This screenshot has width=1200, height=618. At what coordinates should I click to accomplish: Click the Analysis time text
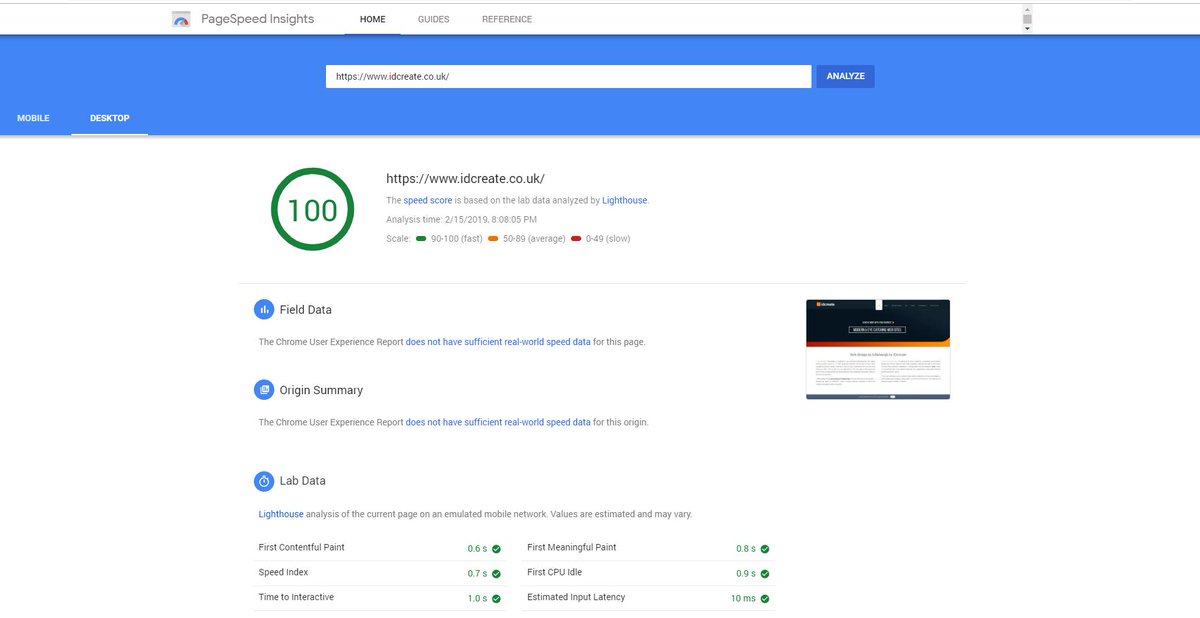461,219
